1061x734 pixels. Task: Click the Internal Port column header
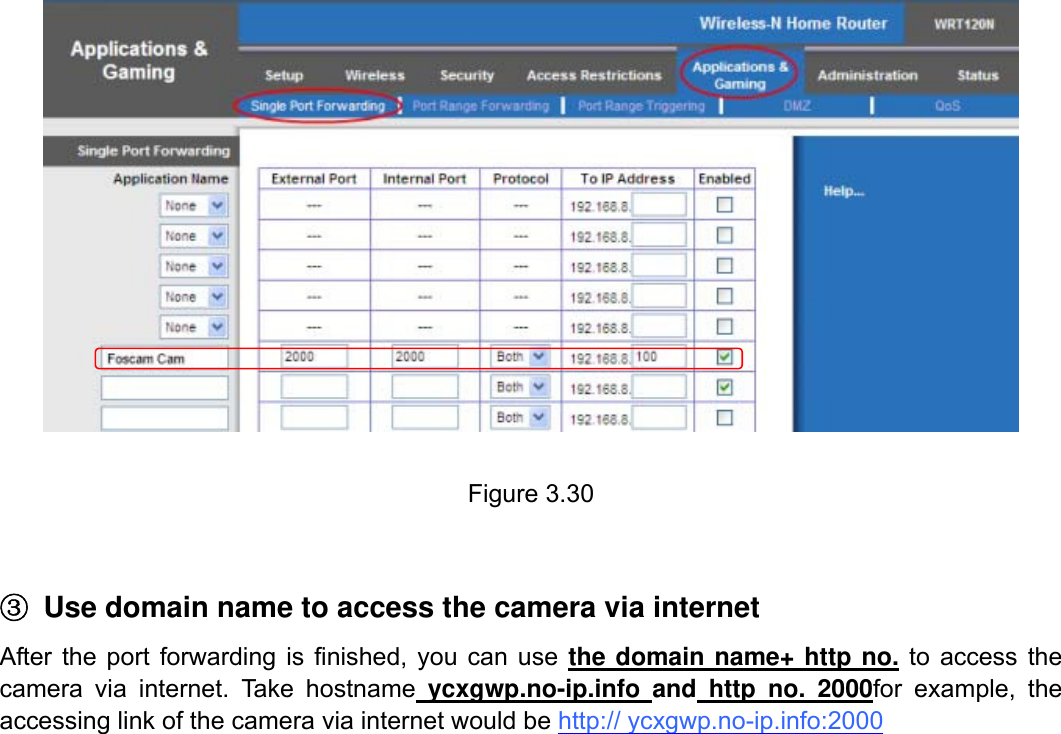(424, 179)
